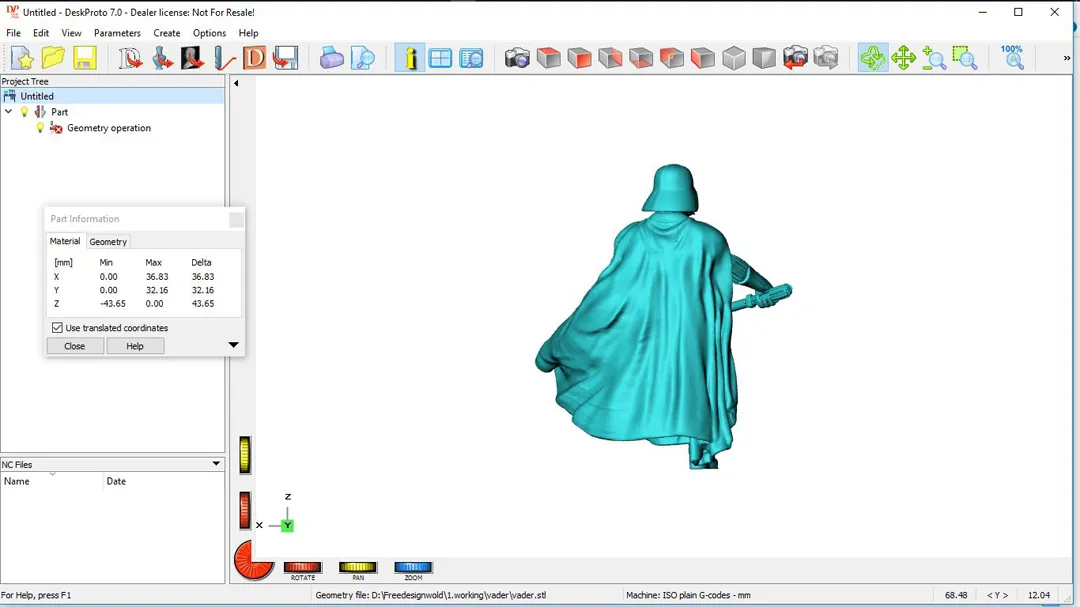The image size is (1080, 607).
Task: Open the Create menu
Action: 167,33
